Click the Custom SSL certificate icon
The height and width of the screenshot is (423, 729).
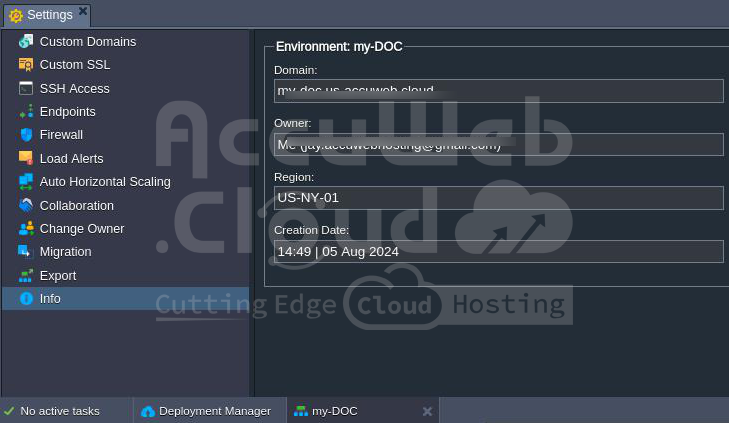pyautogui.click(x=26, y=65)
